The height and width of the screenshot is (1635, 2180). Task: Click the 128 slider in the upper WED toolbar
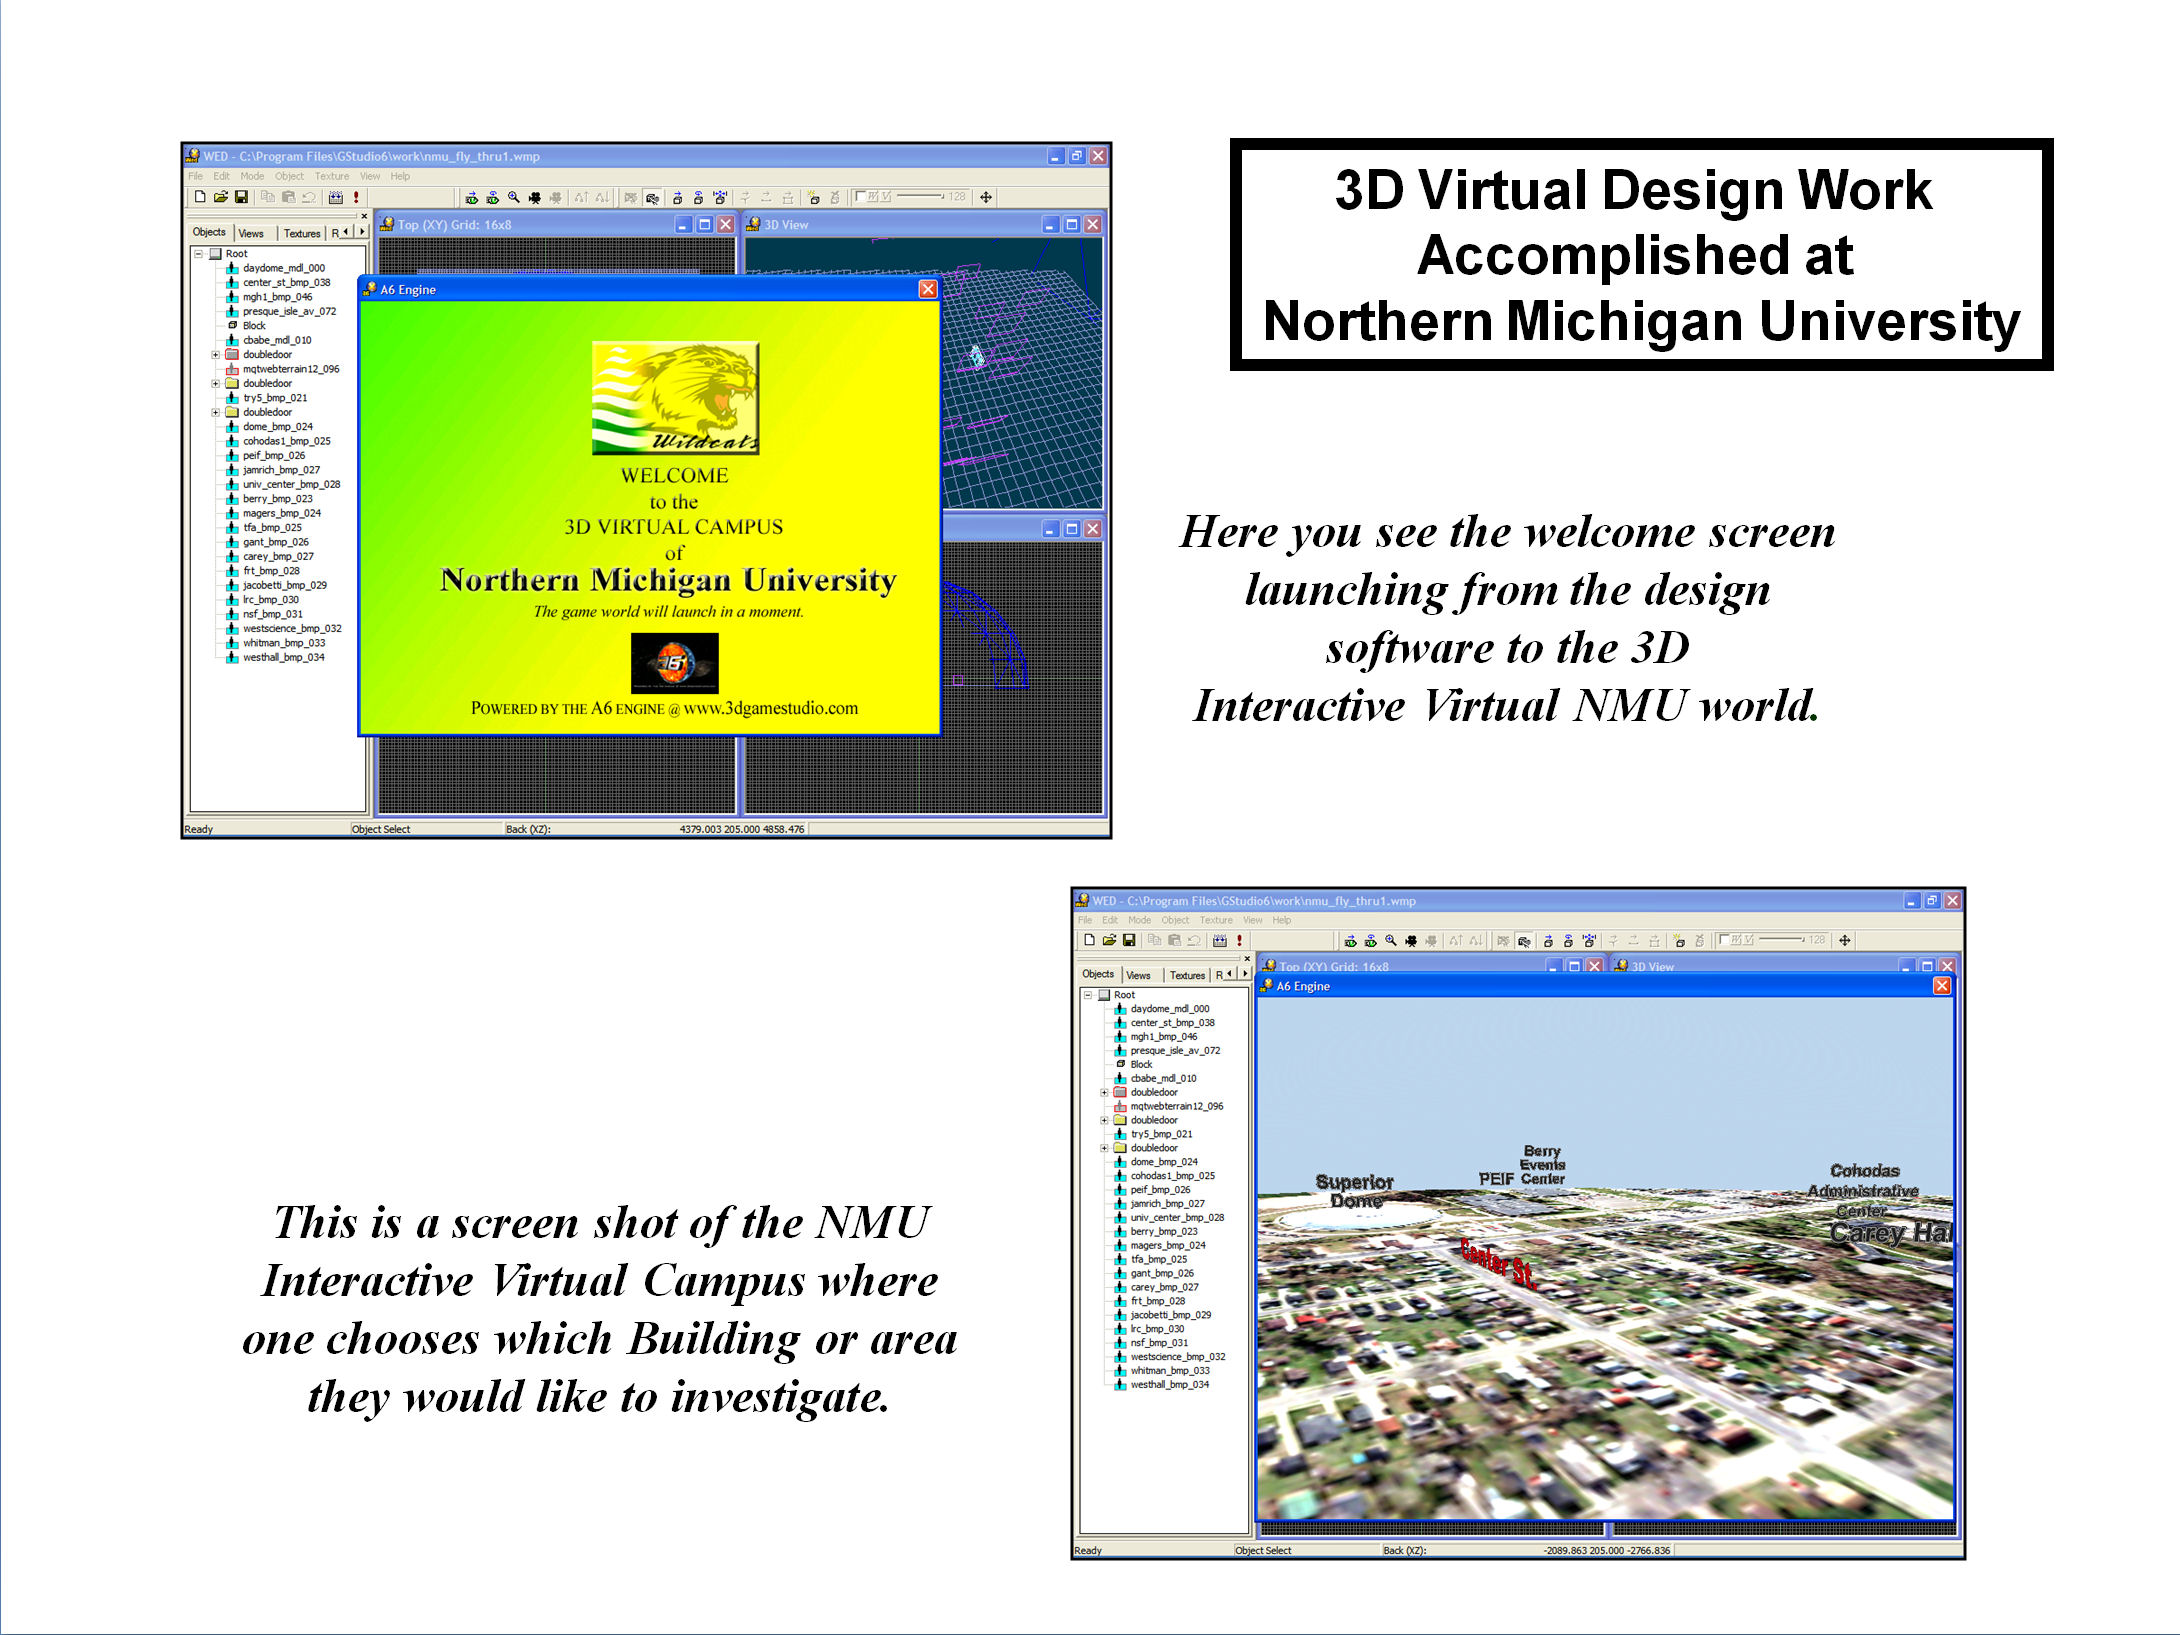[x=920, y=196]
